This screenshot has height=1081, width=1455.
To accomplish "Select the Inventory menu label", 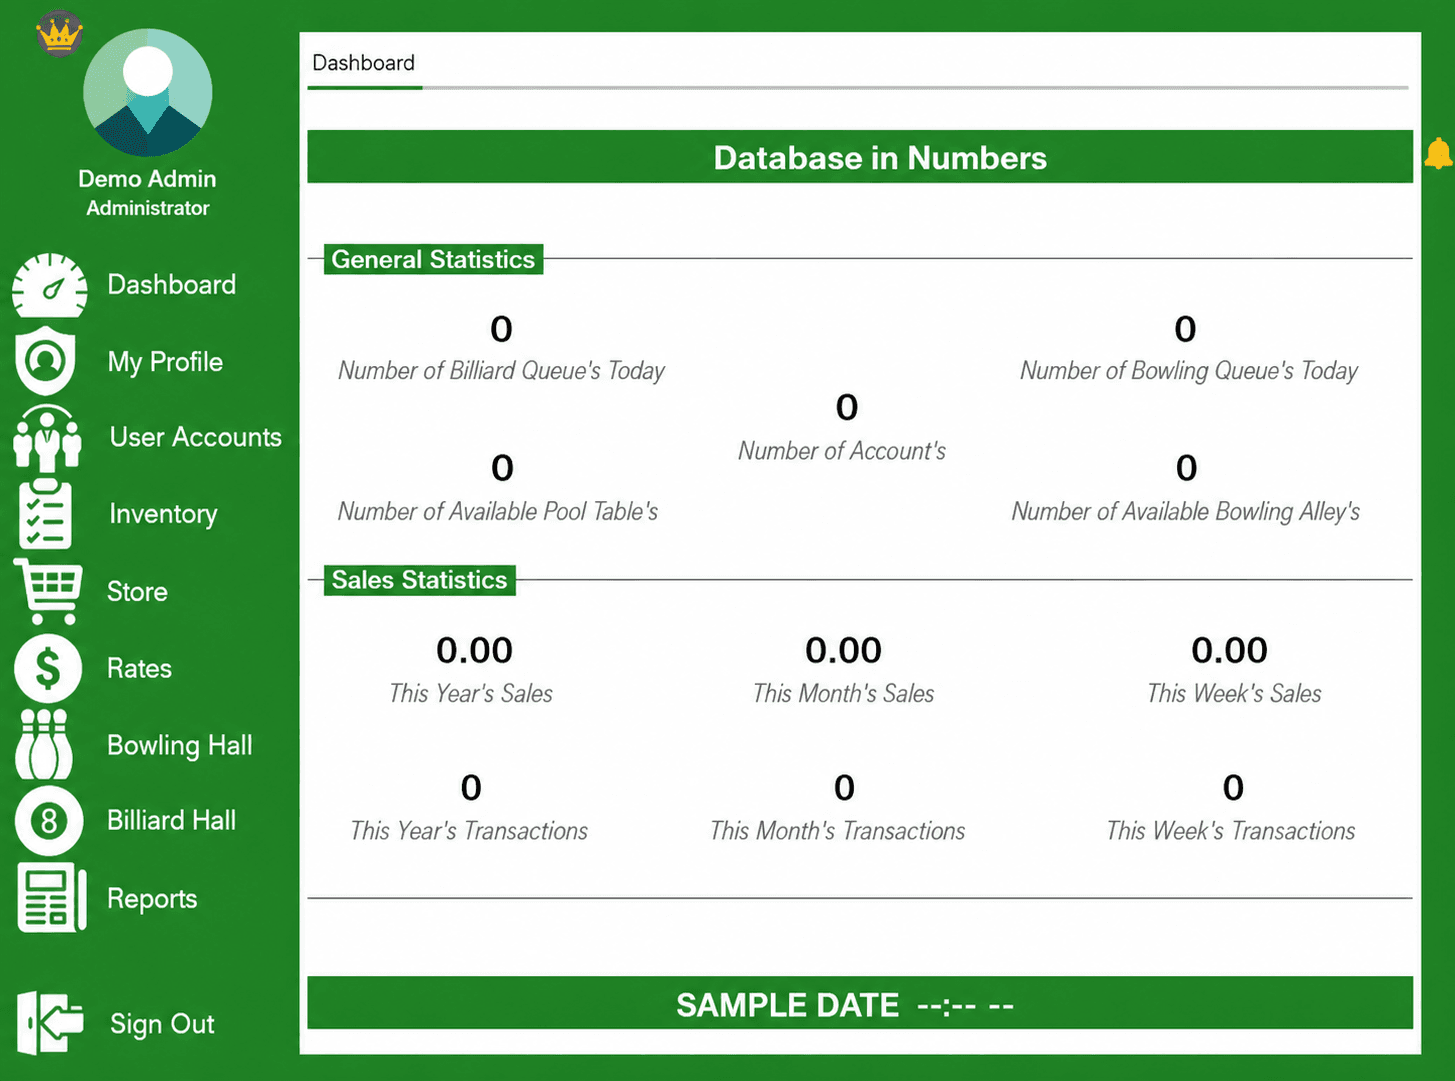I will click(163, 514).
